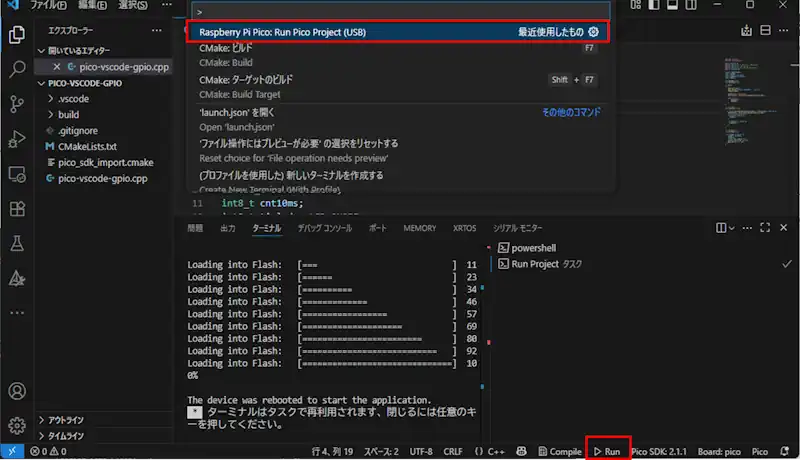Click the Run button in status bar
Image resolution: width=800 pixels, height=460 pixels.
[607, 451]
